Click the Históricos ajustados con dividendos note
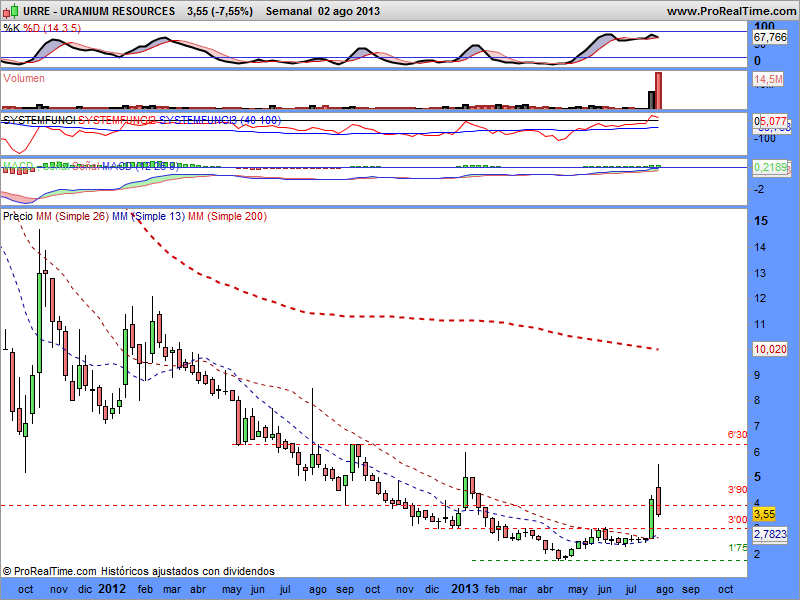The image size is (800, 600). point(187,571)
